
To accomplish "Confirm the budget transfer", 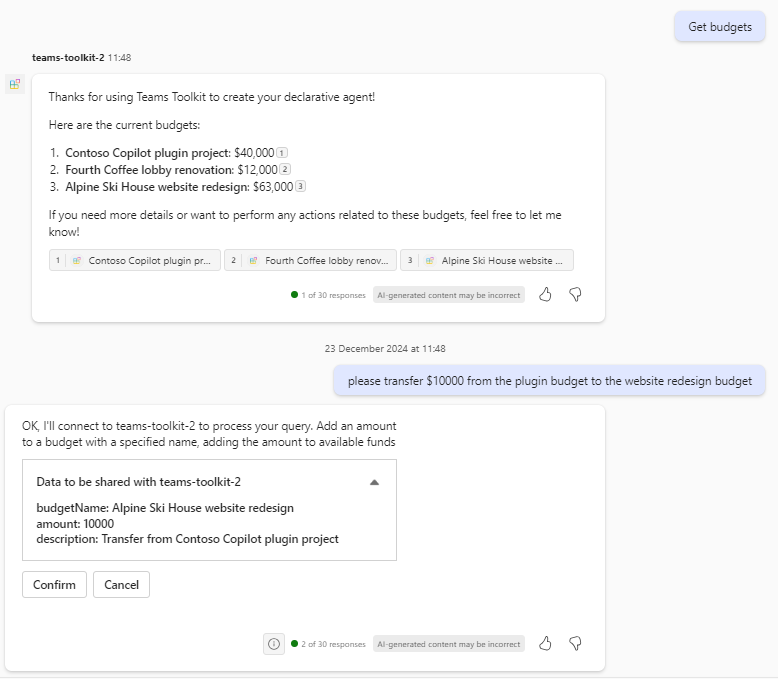I will (55, 585).
